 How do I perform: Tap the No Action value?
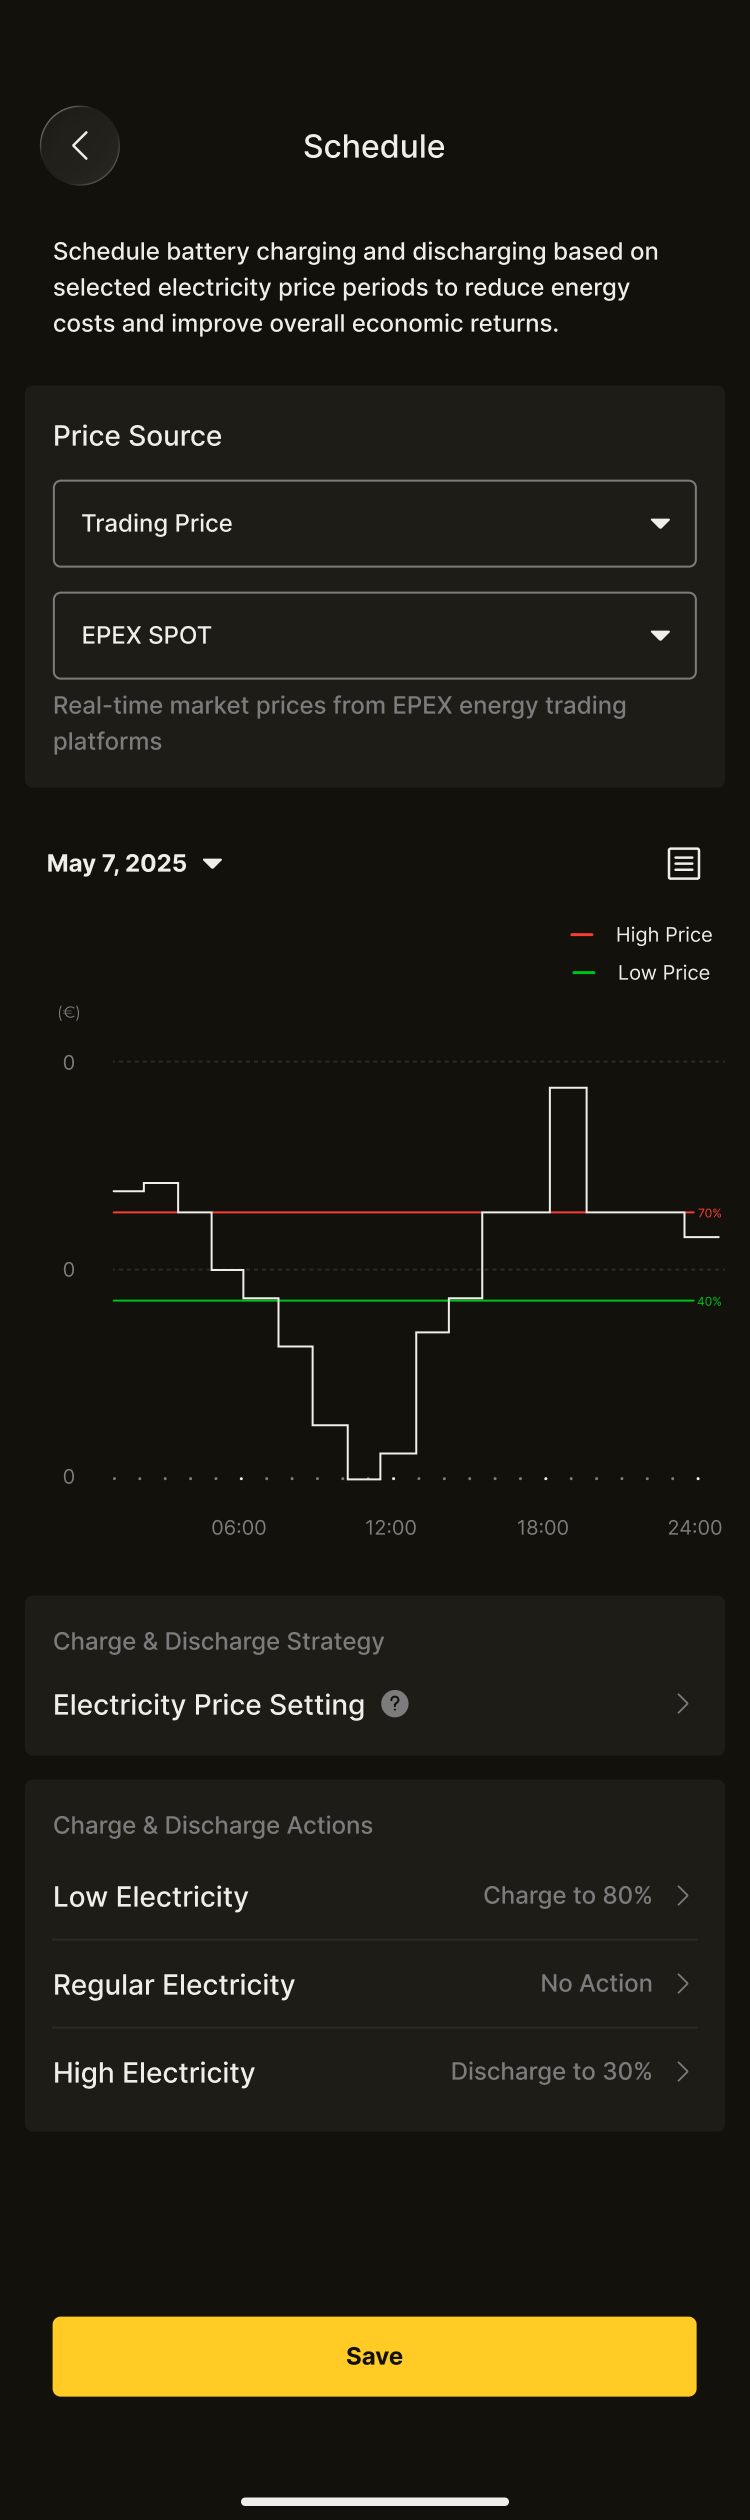[596, 1983]
